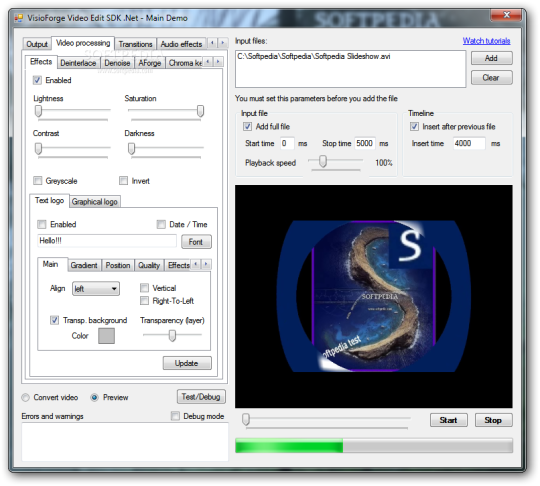Toggle Transp. background checkbox
540x486 pixels.
click(54, 320)
